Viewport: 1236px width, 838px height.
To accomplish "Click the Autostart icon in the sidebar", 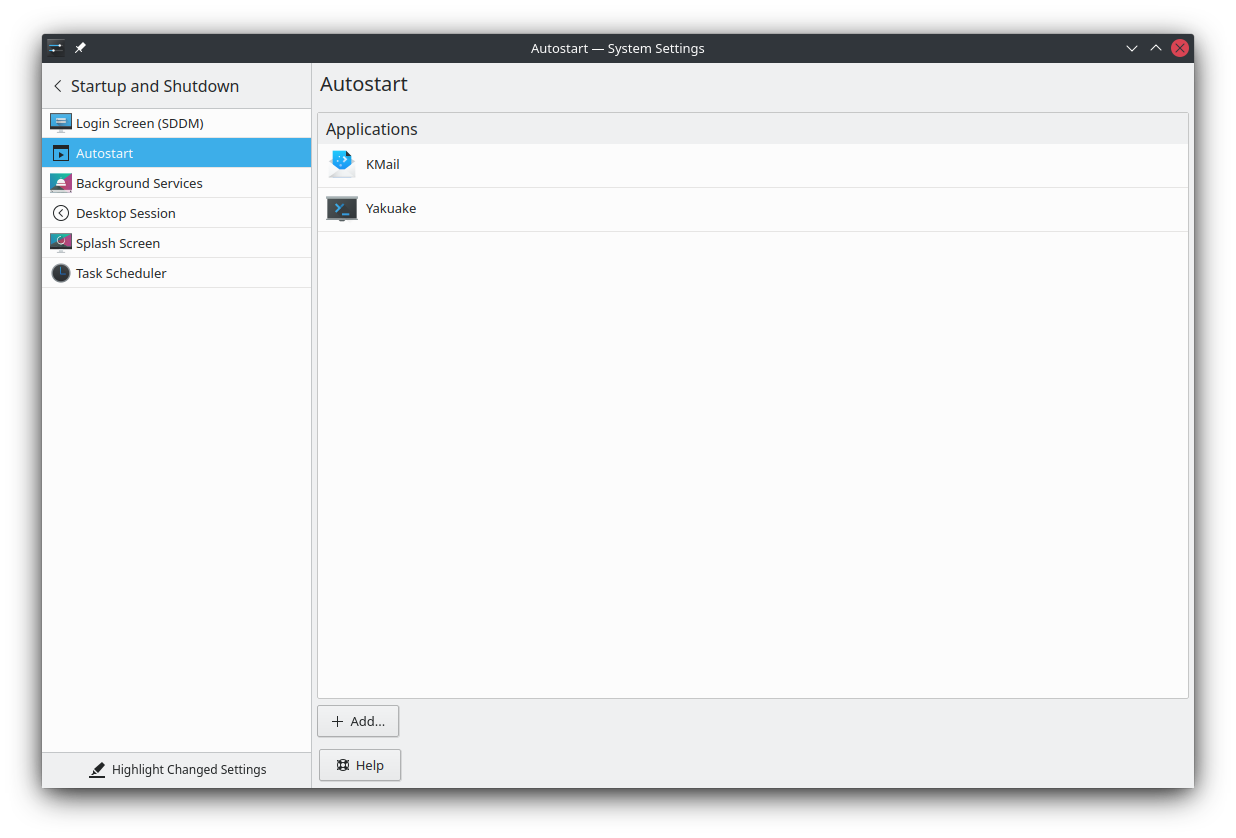I will pyautogui.click(x=61, y=153).
